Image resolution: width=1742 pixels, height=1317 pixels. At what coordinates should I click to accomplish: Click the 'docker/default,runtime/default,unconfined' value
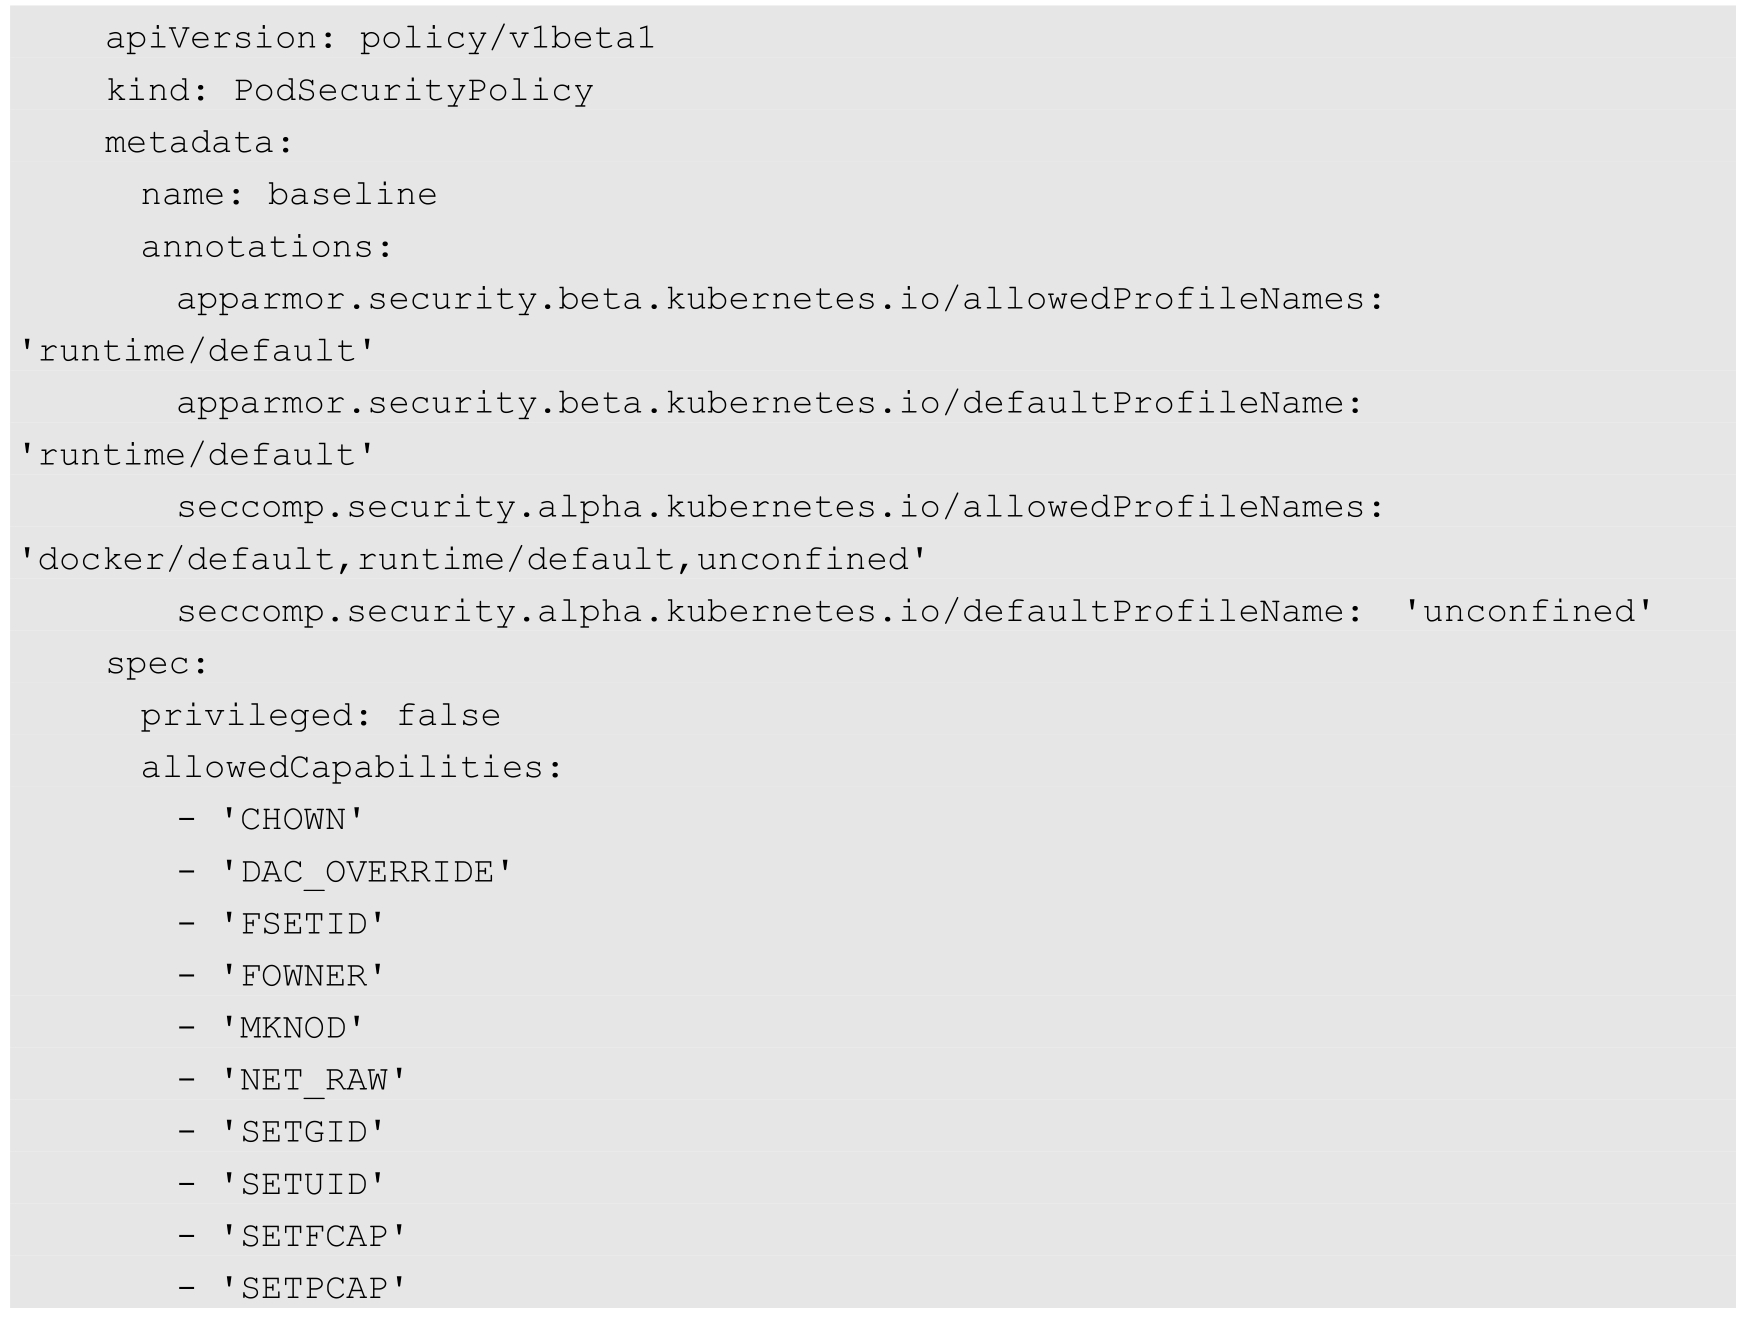click(x=474, y=559)
